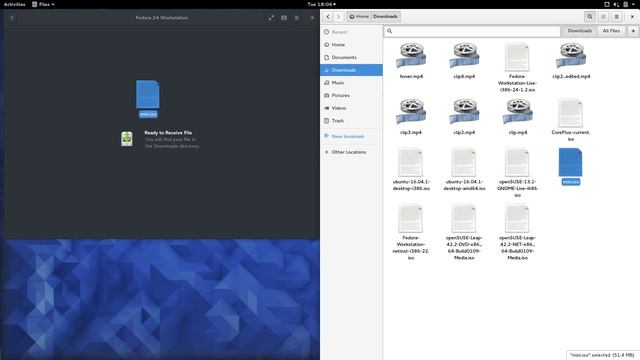Select the clip.mp4 video file
This screenshot has width=640, height=360.
518,117
